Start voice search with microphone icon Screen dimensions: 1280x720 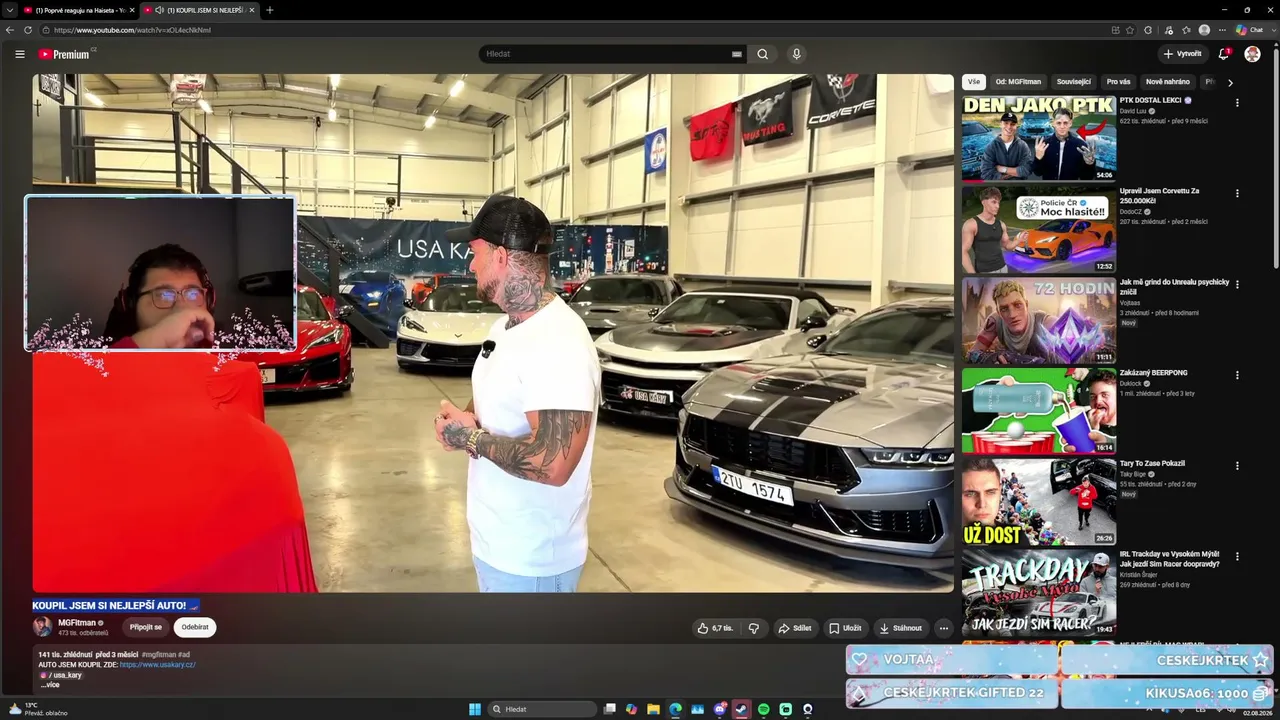pyautogui.click(x=796, y=54)
